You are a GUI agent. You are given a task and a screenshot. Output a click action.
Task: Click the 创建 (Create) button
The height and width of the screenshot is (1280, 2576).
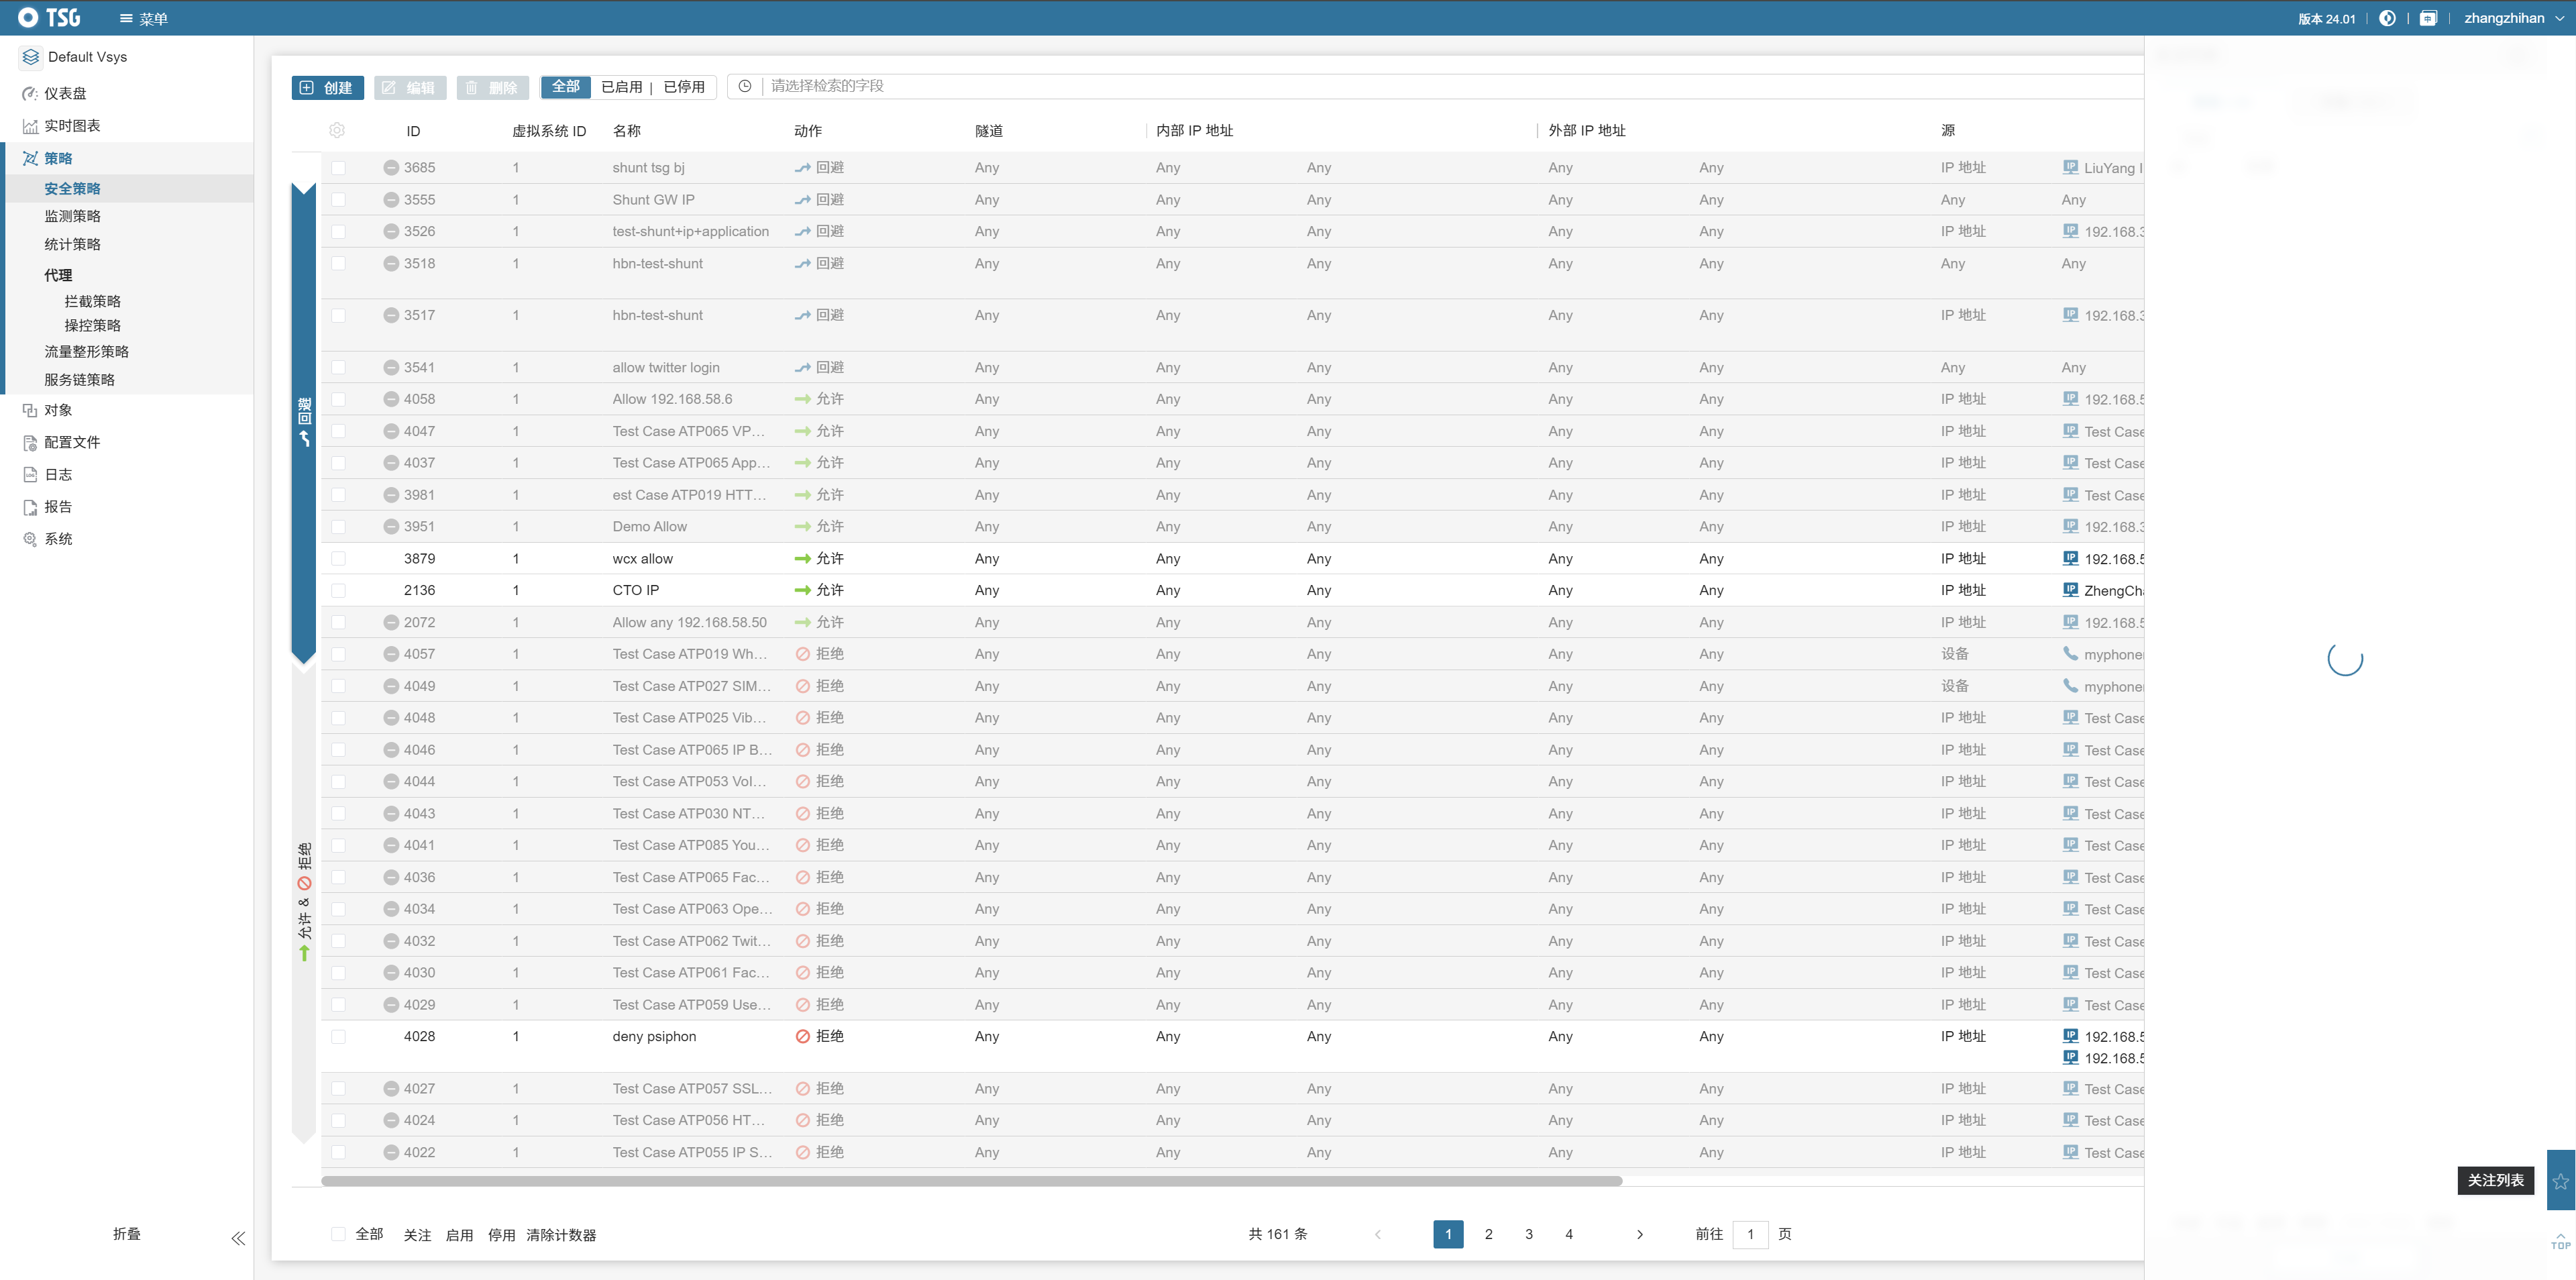pos(327,87)
